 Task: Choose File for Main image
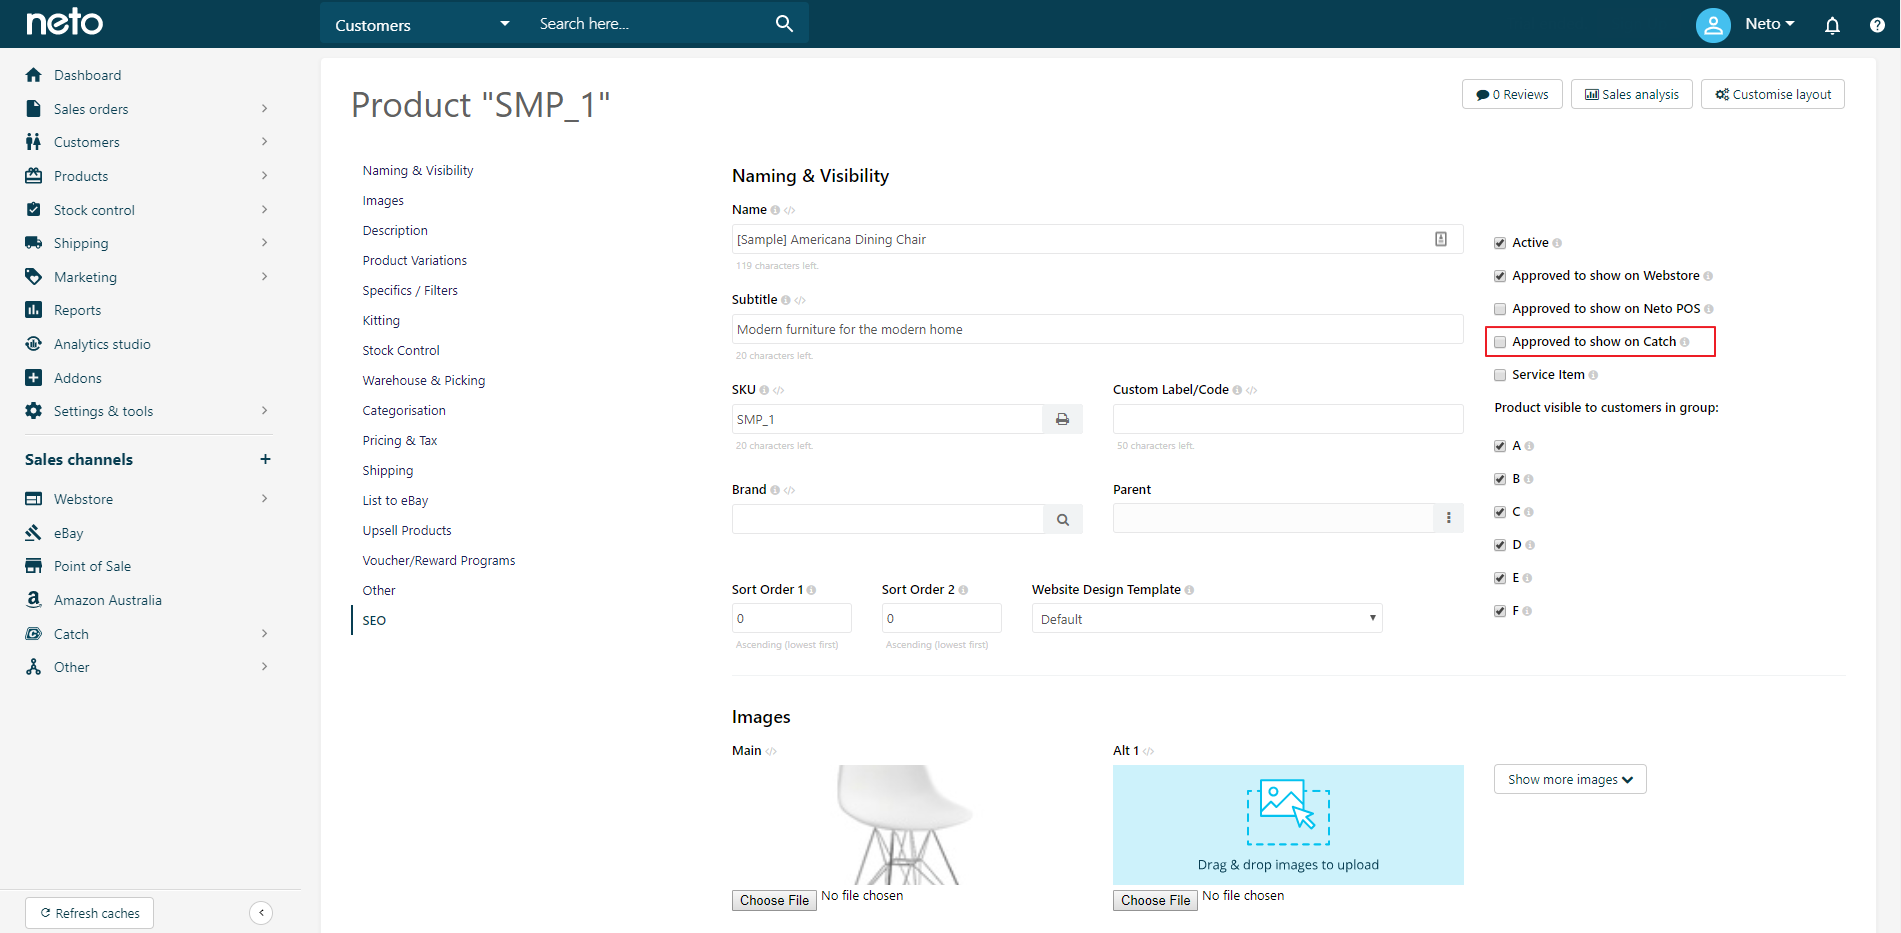(x=774, y=900)
